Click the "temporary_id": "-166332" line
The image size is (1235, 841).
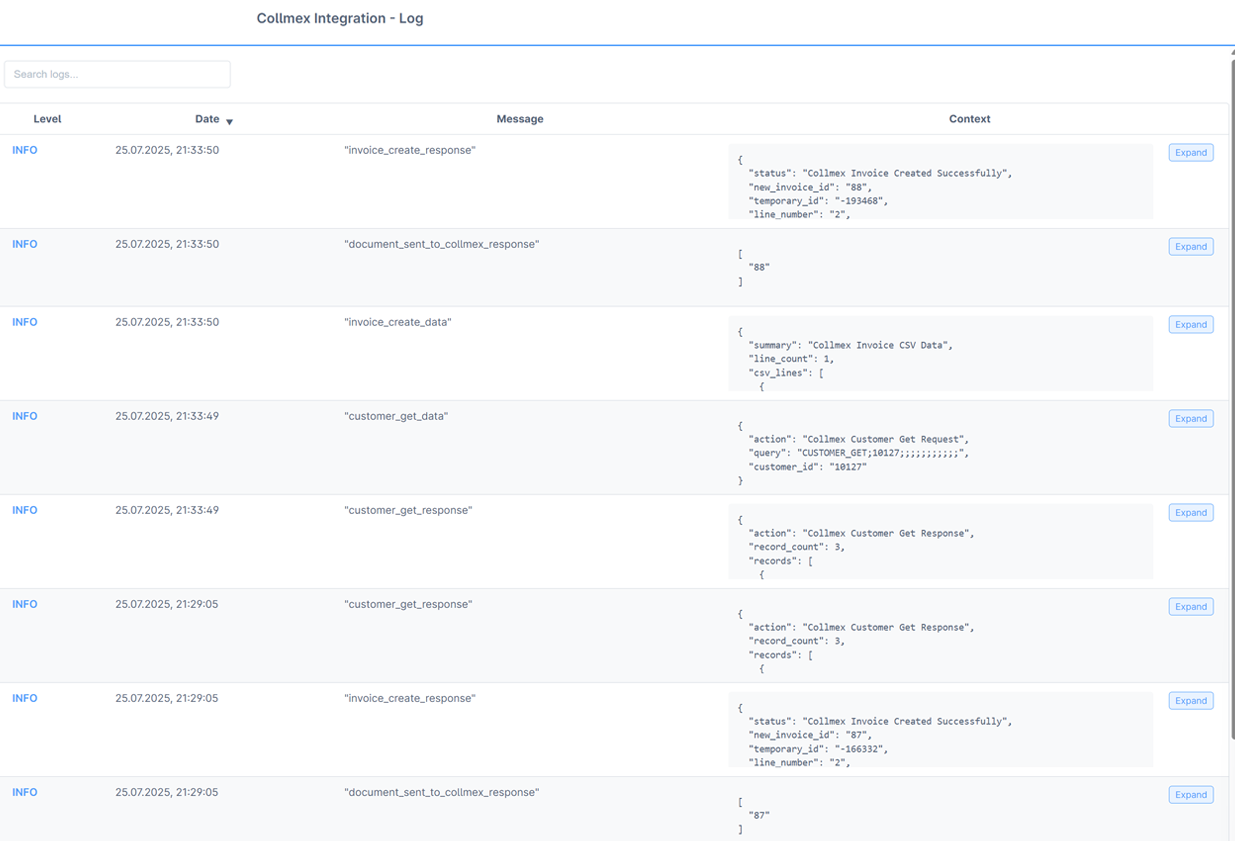pos(818,749)
